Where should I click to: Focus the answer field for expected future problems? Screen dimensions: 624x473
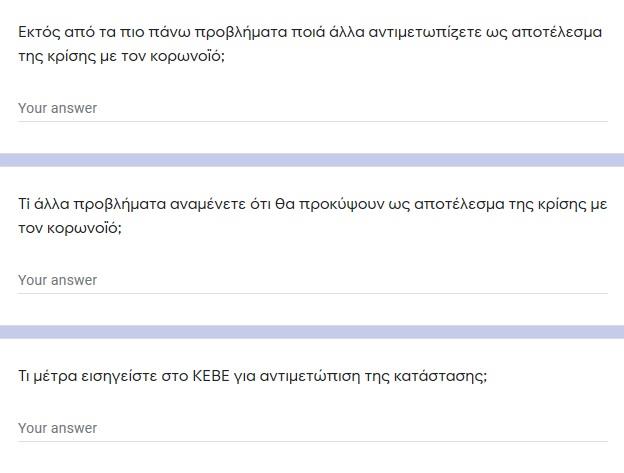point(312,280)
